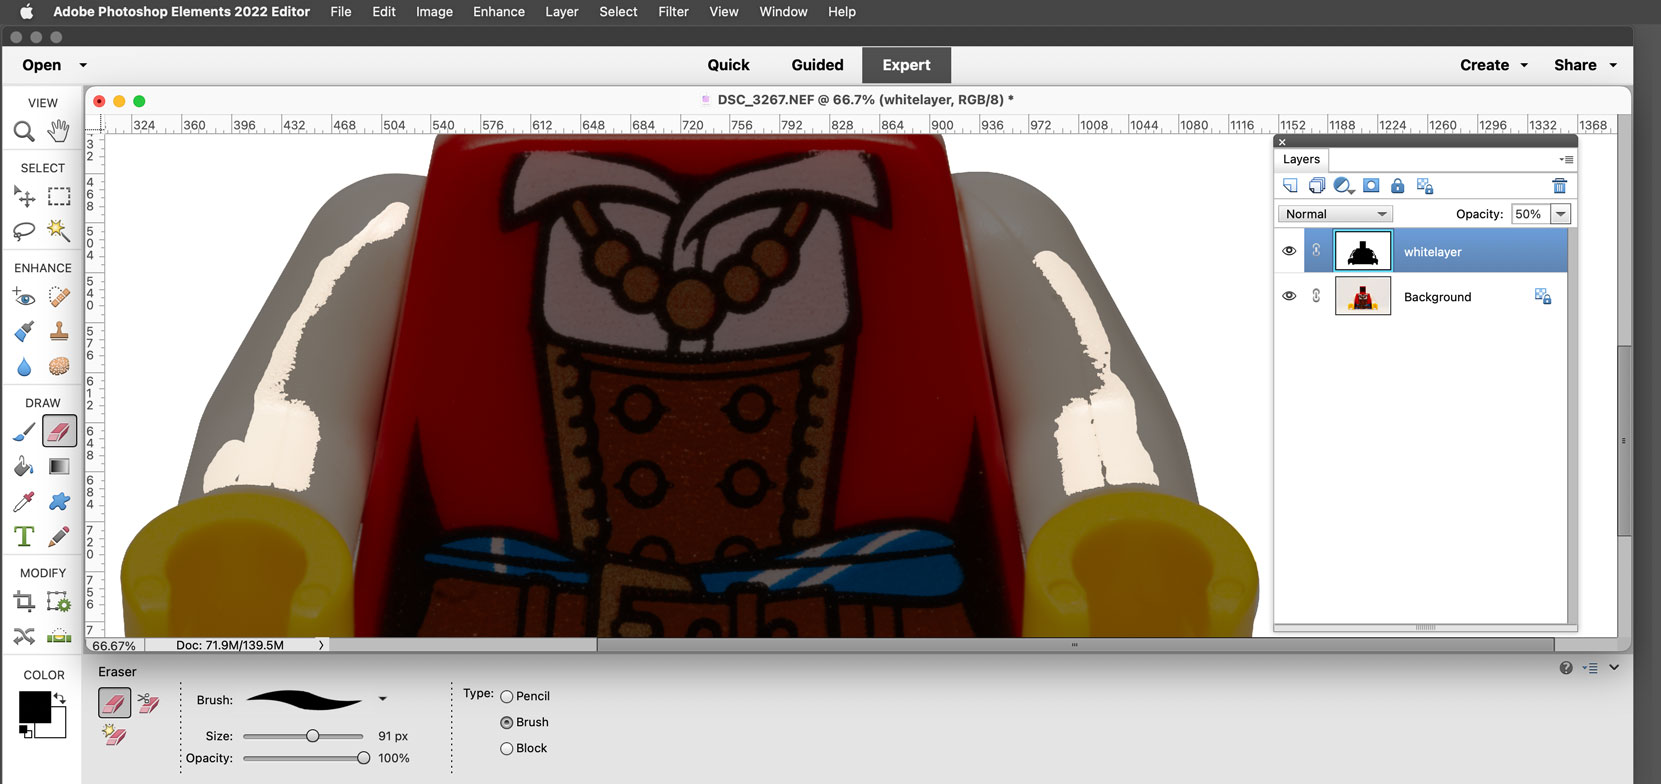Switch to Quick mode tab
This screenshot has height=784, width=1661.
728,65
